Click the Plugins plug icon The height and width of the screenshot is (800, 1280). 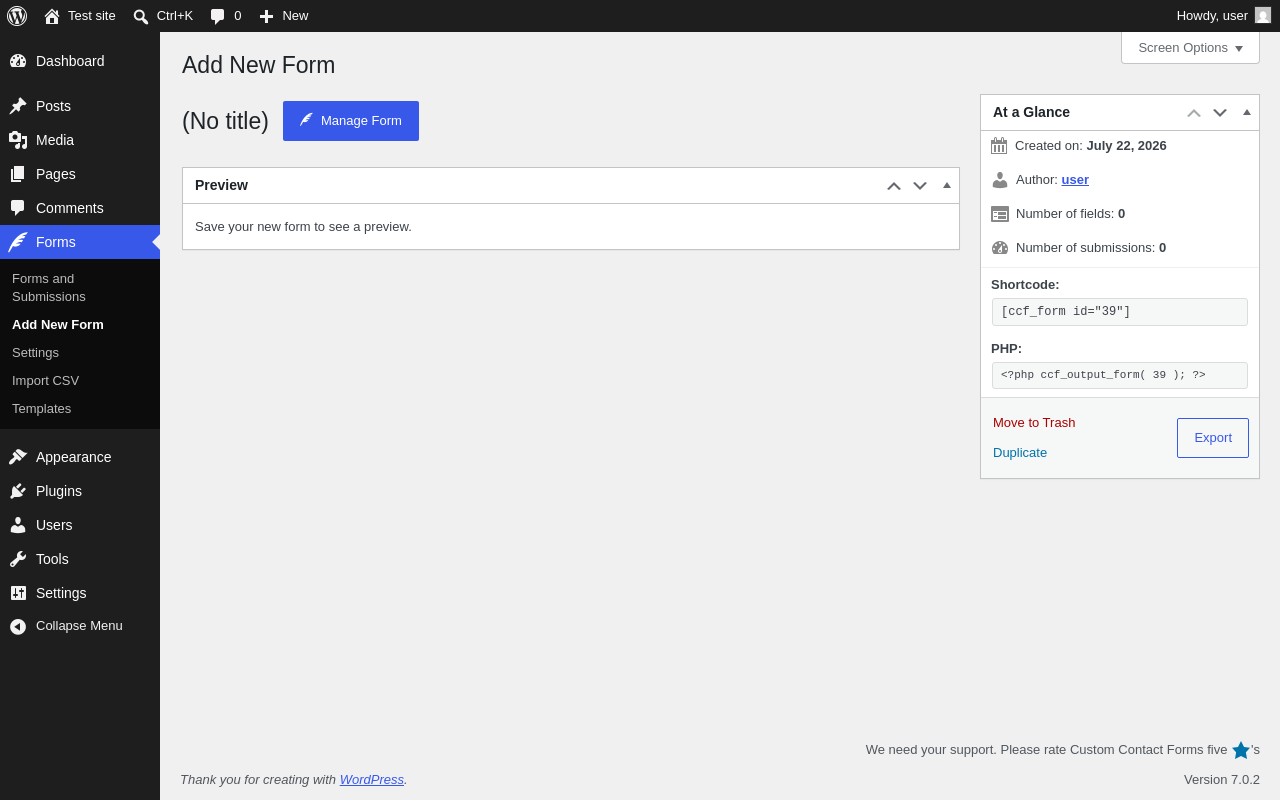18,491
